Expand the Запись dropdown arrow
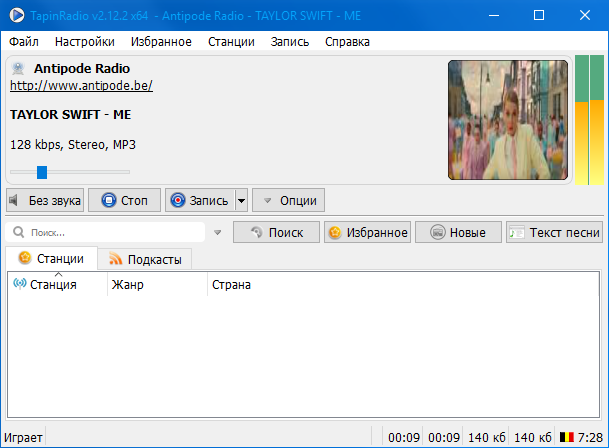Screen dimensions: 609x448 pos(241,200)
